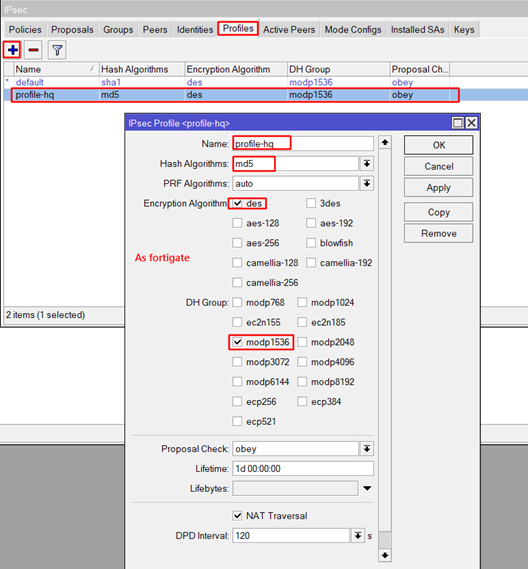The image size is (528, 569).
Task: Check ecp384 DH group
Action: (x=302, y=402)
